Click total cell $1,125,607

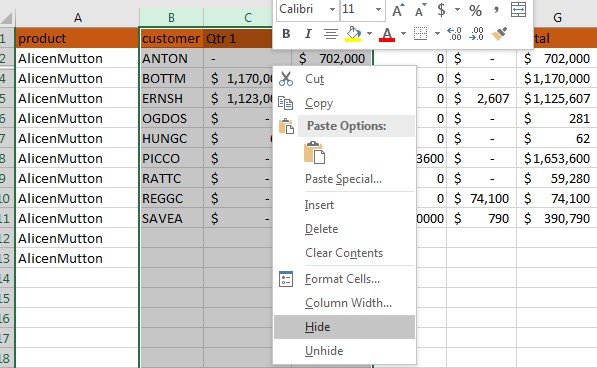[557, 99]
